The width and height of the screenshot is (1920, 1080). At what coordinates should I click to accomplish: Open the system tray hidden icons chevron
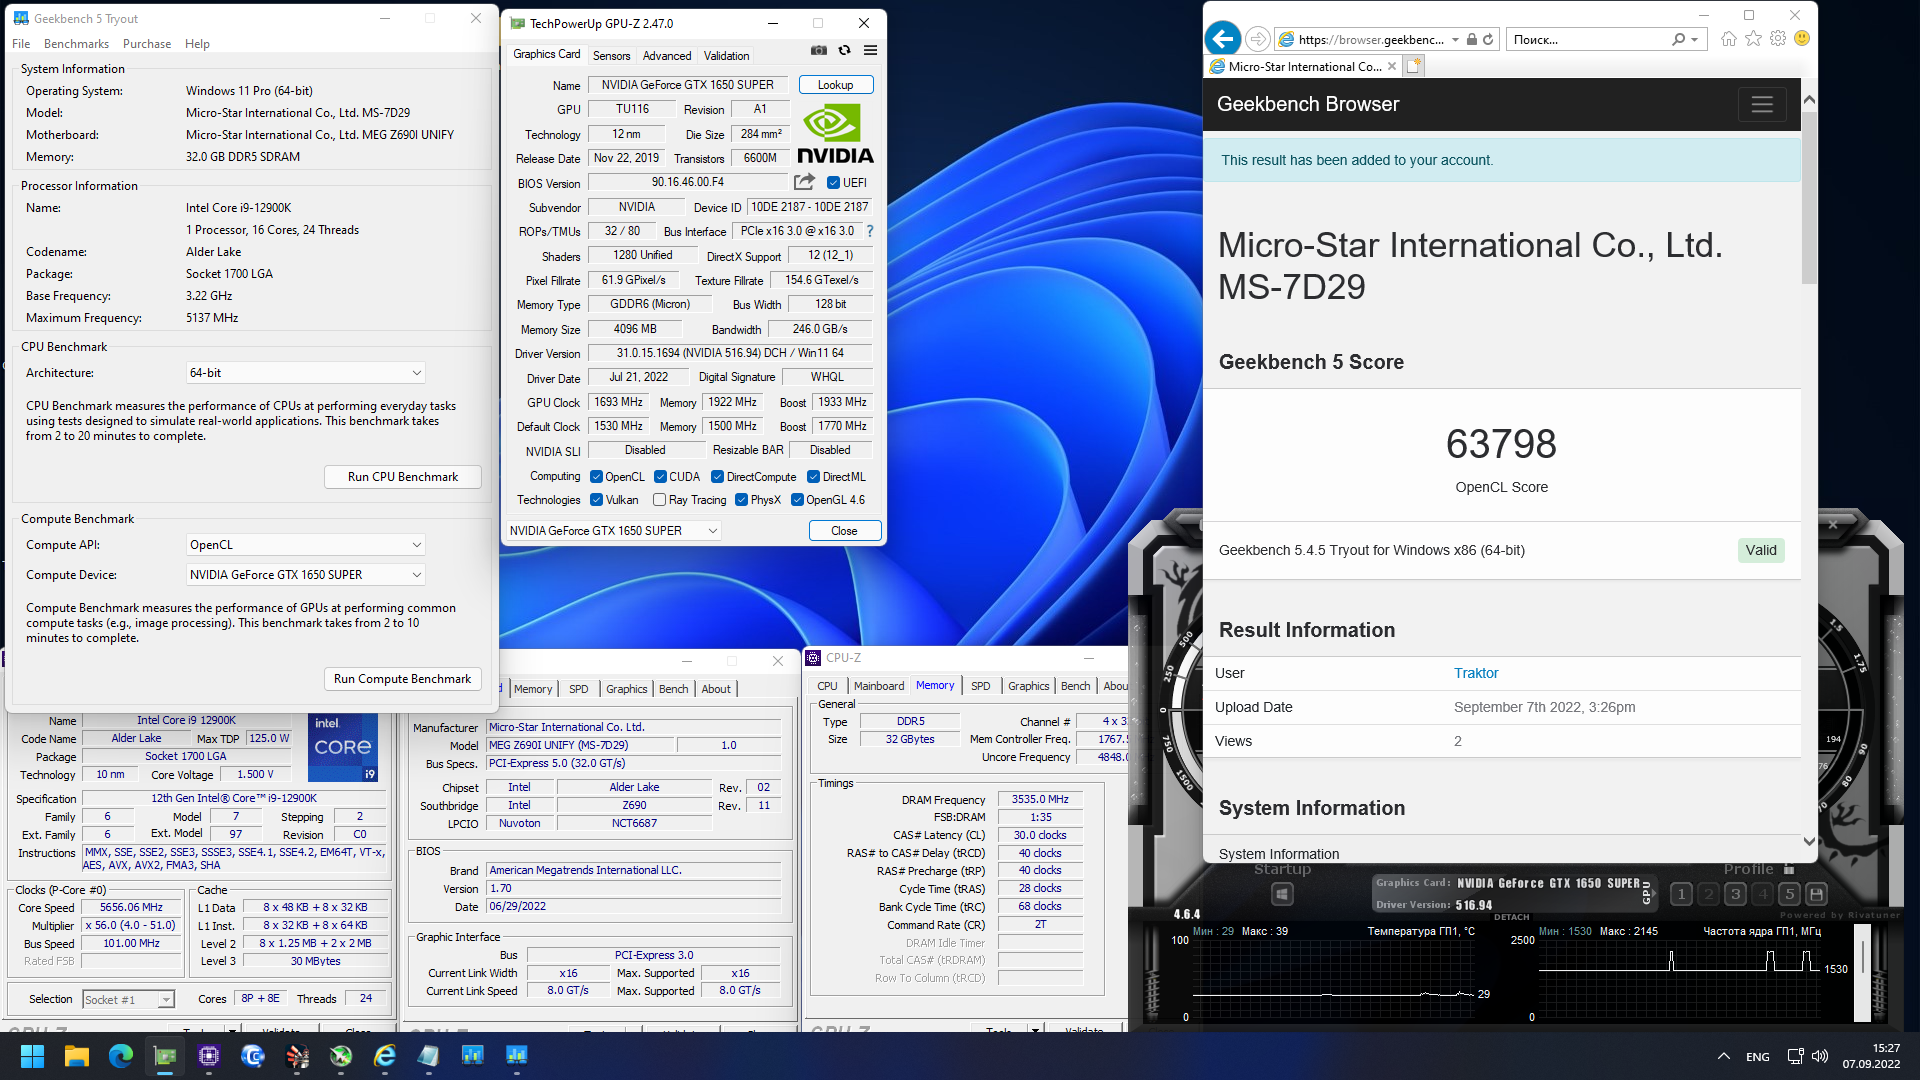[x=1723, y=1056]
